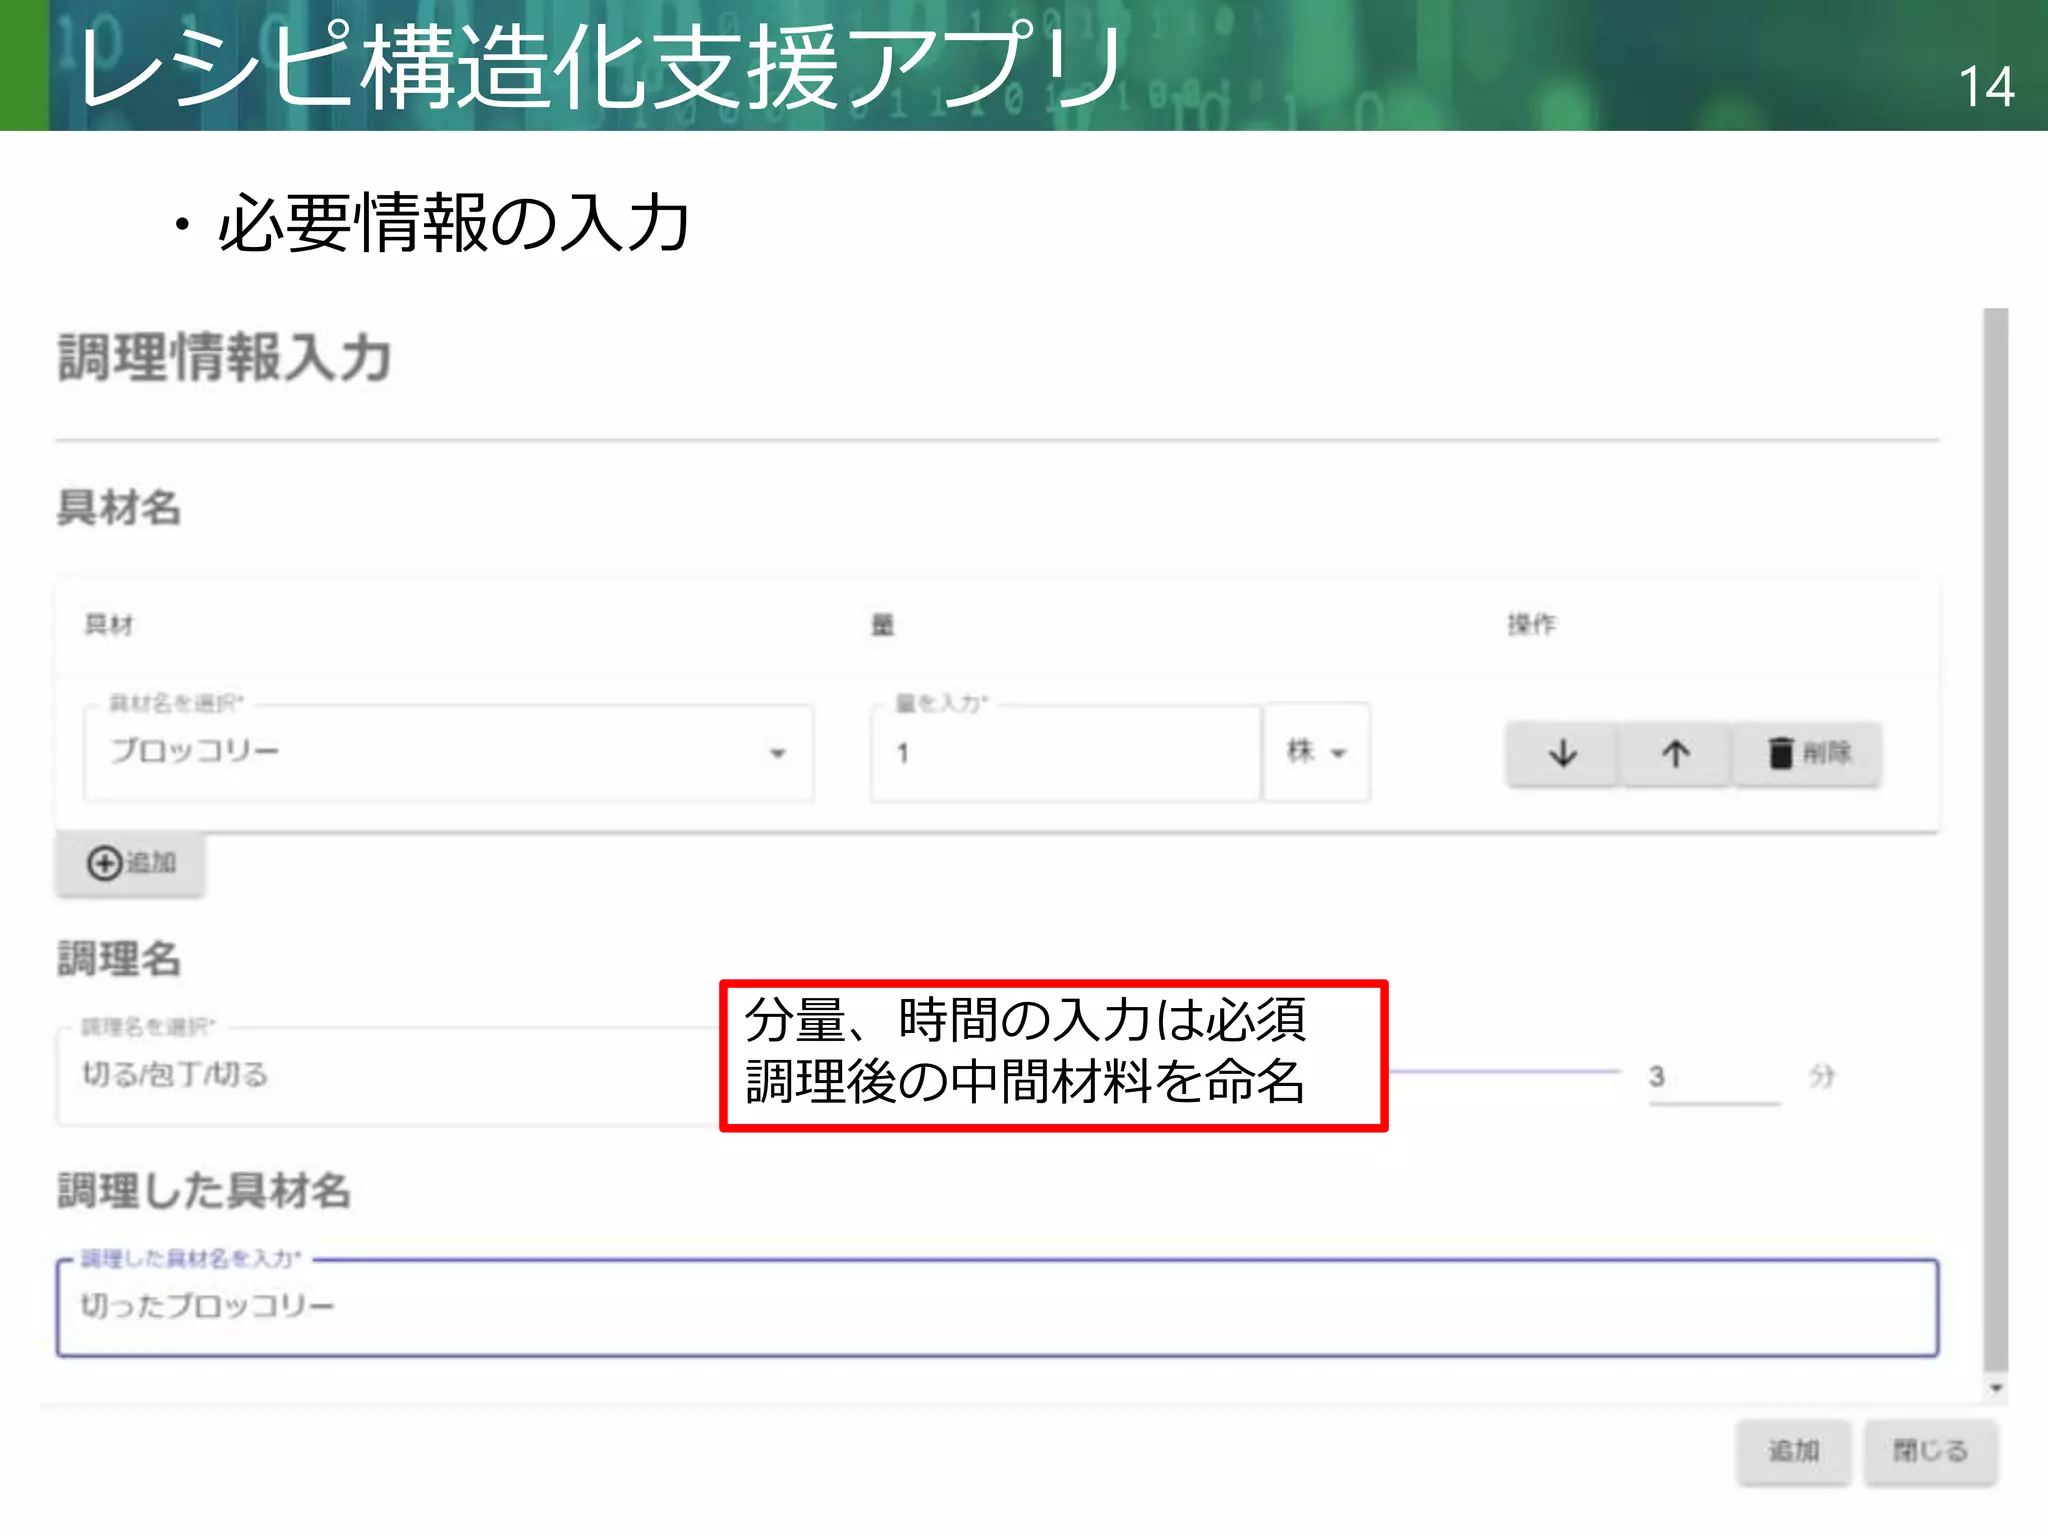The width and height of the screenshot is (2048, 1536).
Task: Click the time slider track next to the minutes field
Action: click(x=1505, y=1071)
